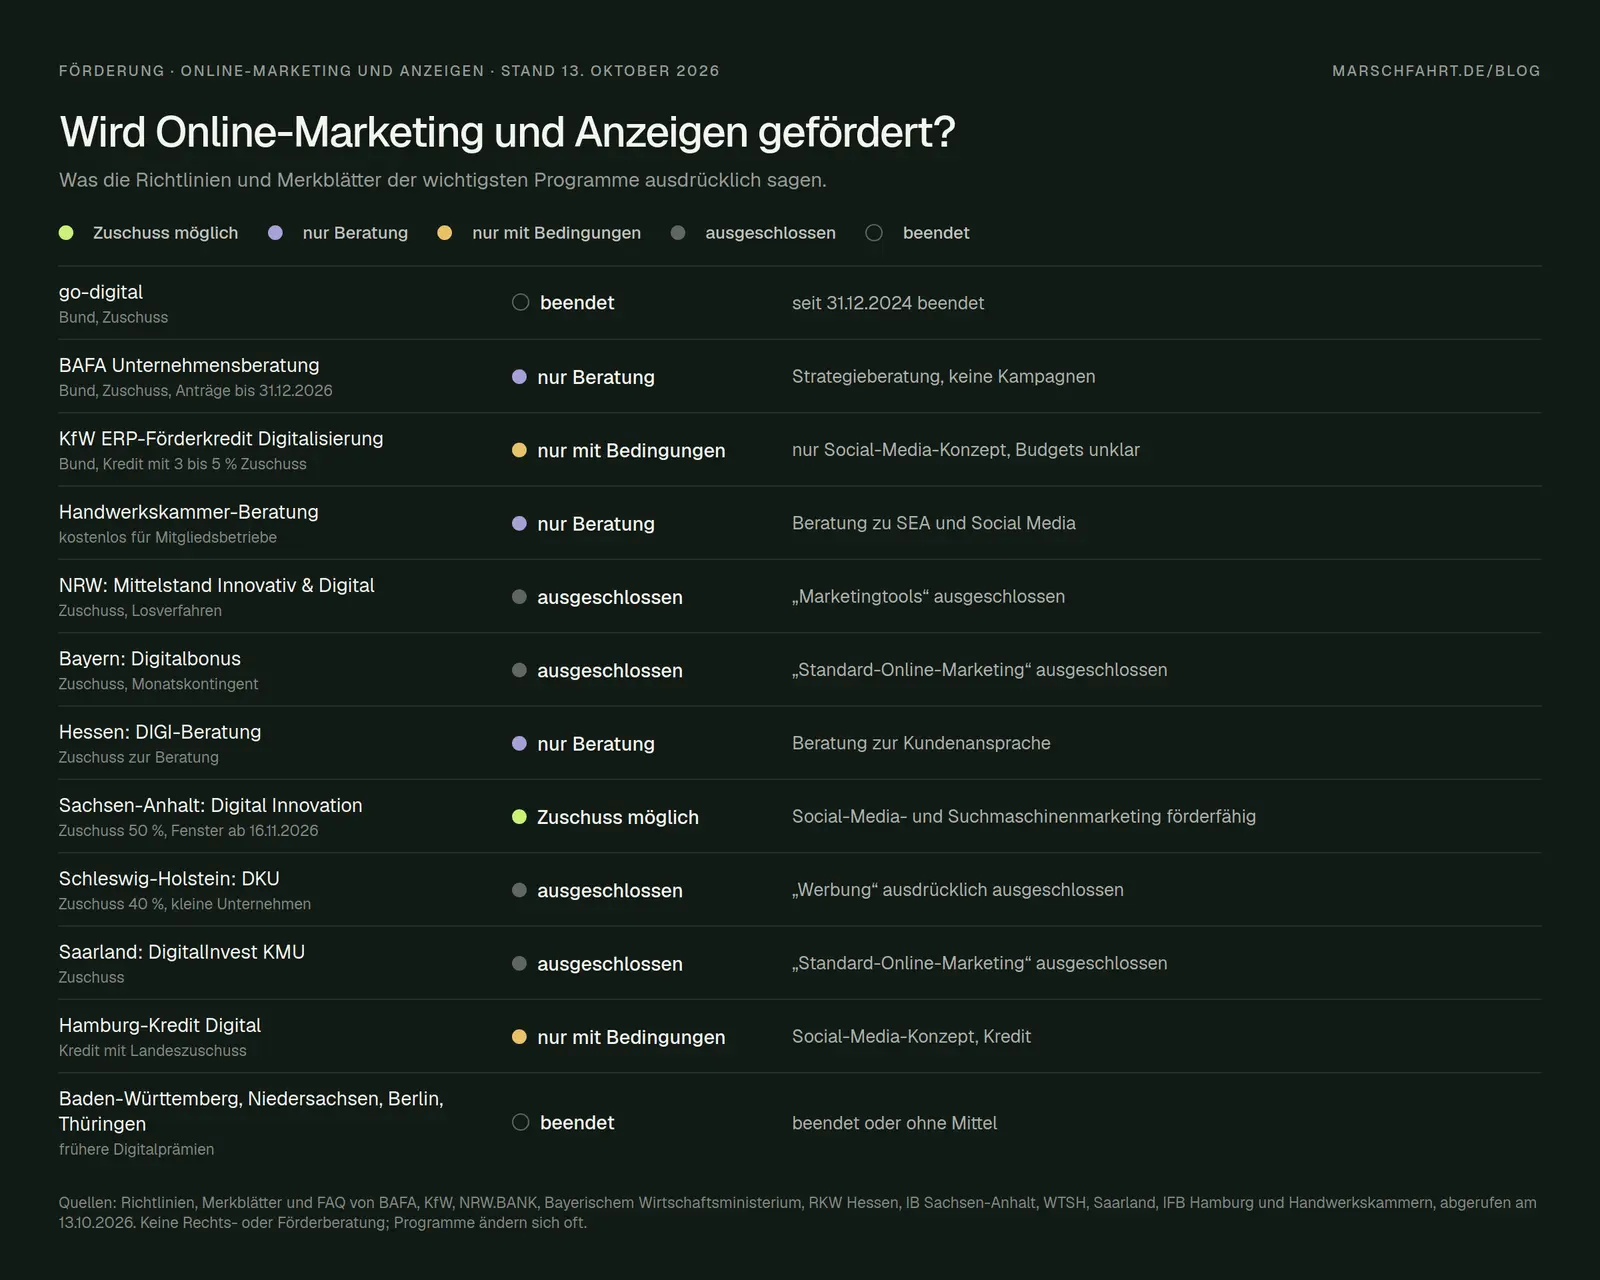This screenshot has height=1280, width=1600.
Task: Click 'Social-Media- und Suchmaschinenmarketing förderfähig' note
Action: (1024, 816)
